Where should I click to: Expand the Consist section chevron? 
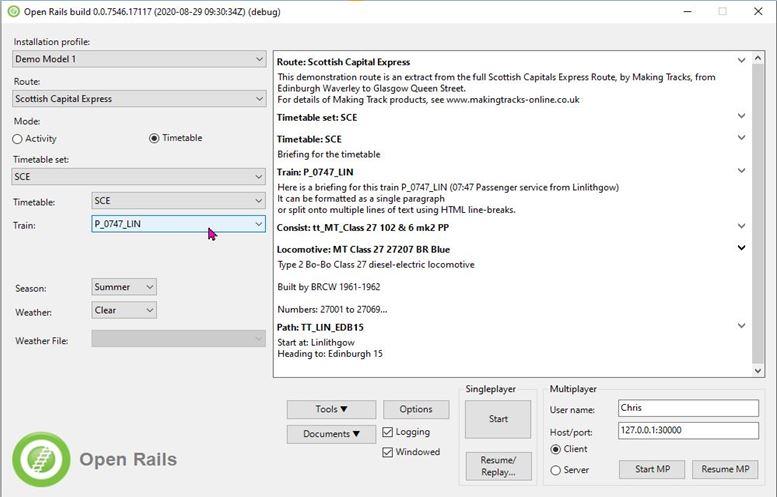click(741, 226)
